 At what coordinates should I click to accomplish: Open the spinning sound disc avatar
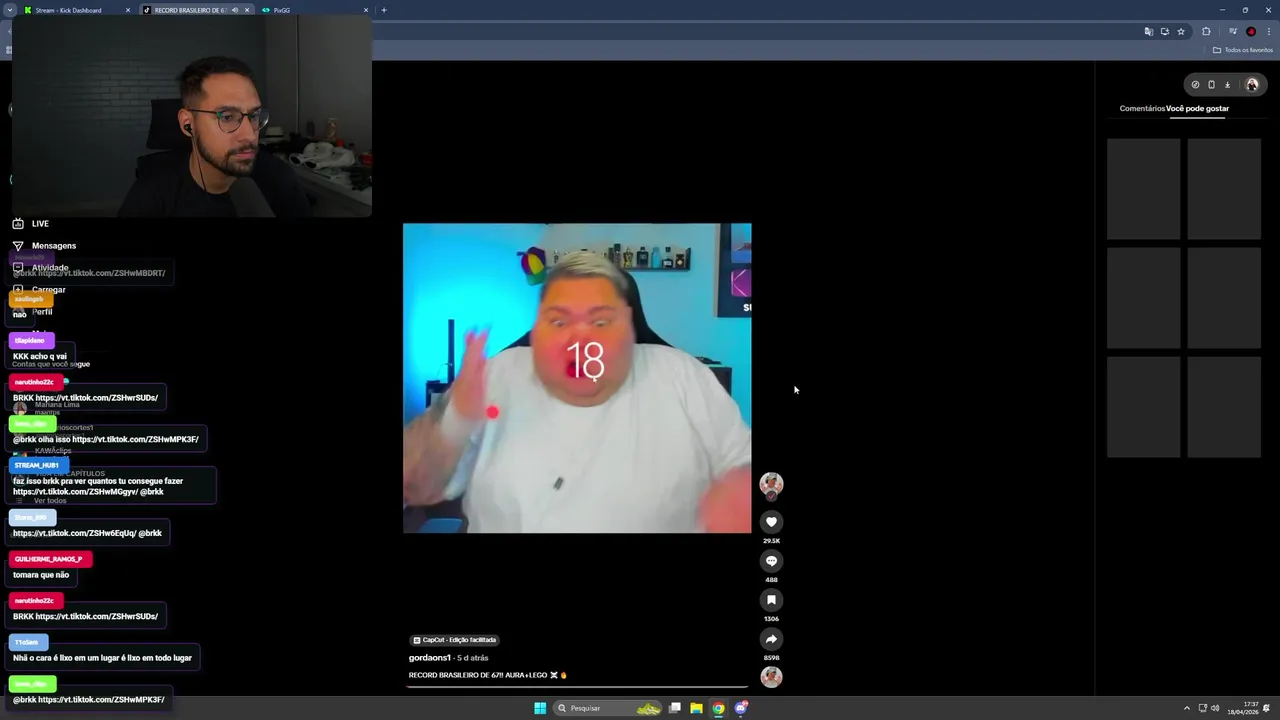click(x=771, y=677)
